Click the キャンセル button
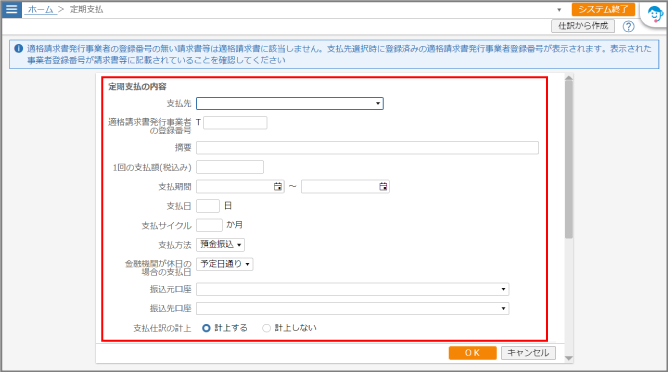This screenshot has width=668, height=372. click(x=528, y=353)
